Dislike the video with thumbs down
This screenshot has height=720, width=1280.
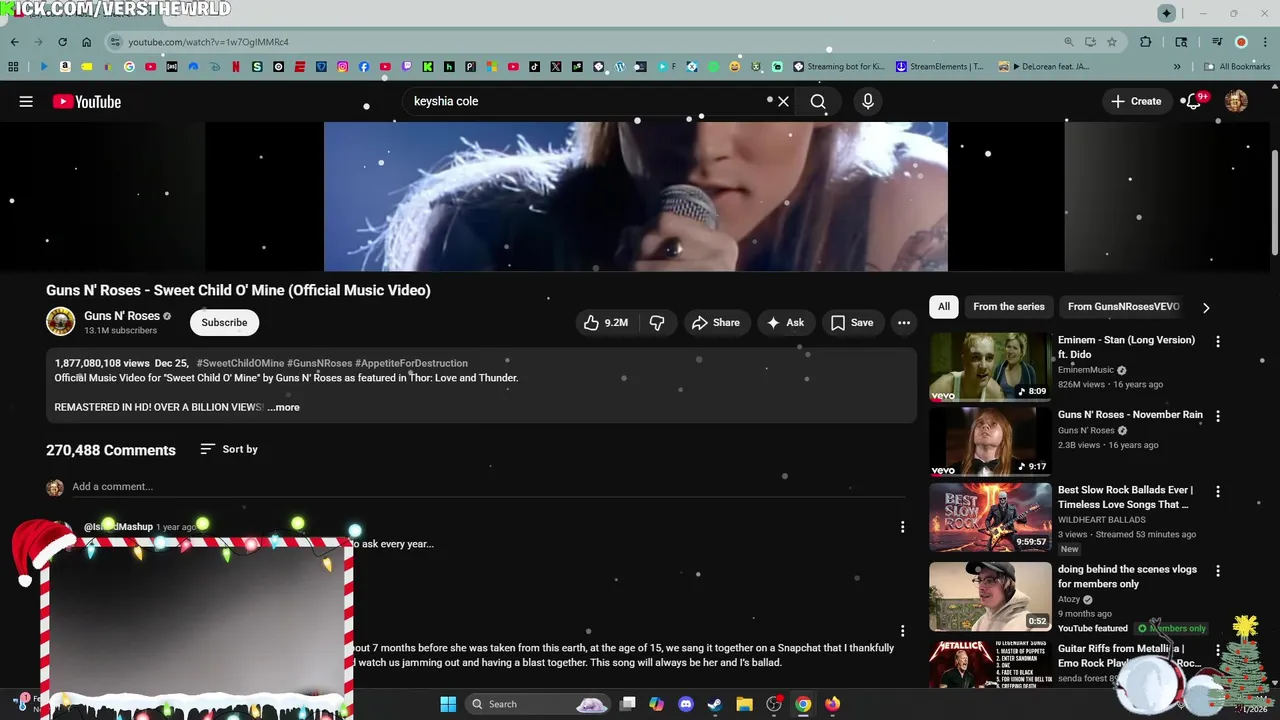(x=657, y=322)
